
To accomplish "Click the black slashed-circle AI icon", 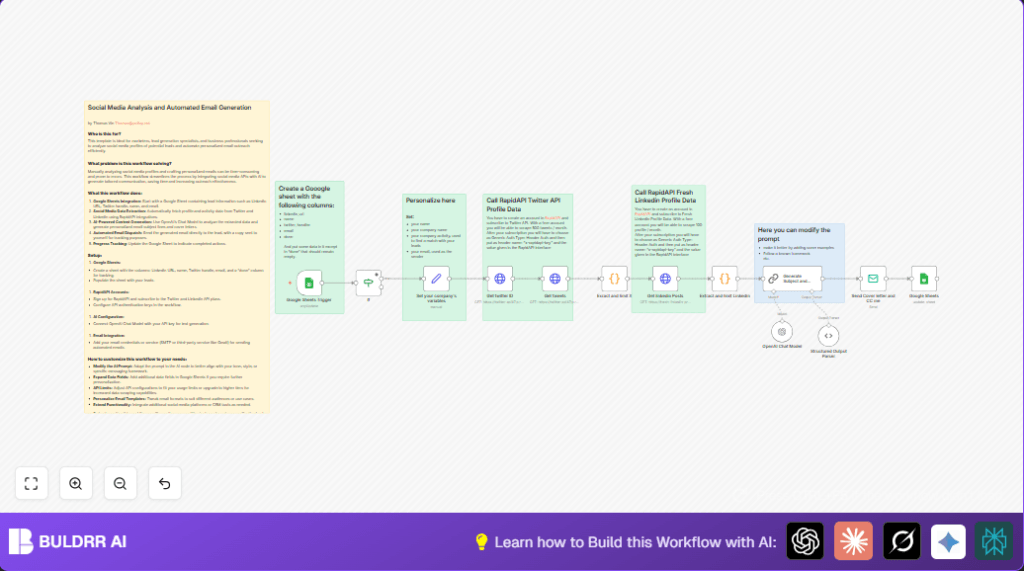I will coord(902,541).
